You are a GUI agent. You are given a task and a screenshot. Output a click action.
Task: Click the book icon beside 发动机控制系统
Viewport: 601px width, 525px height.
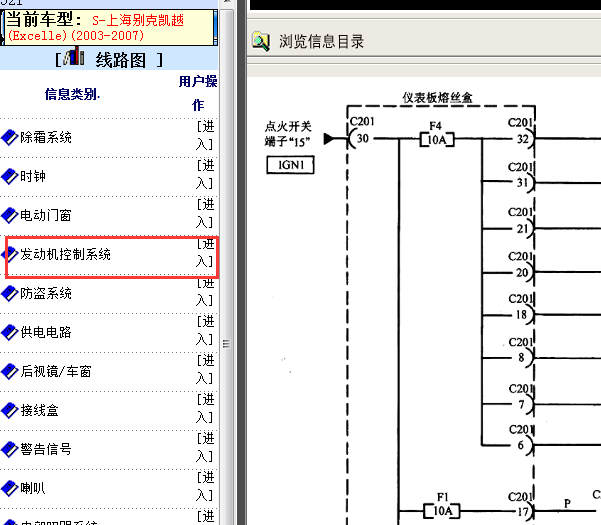click(11, 254)
